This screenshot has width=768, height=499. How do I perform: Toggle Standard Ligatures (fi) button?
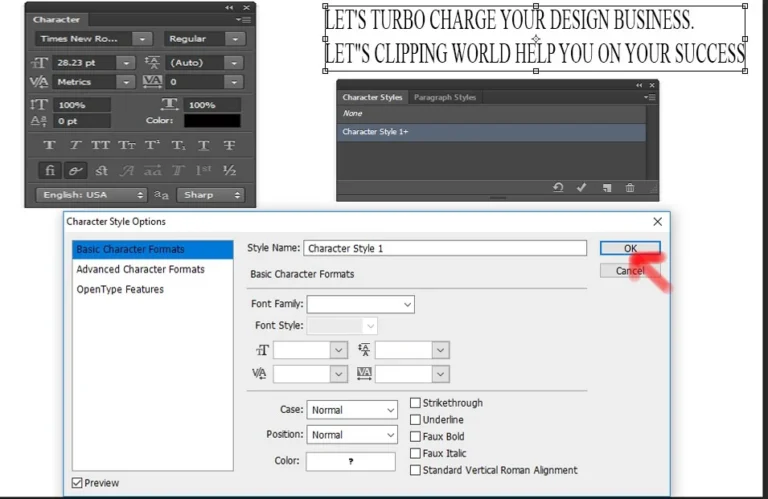50,170
